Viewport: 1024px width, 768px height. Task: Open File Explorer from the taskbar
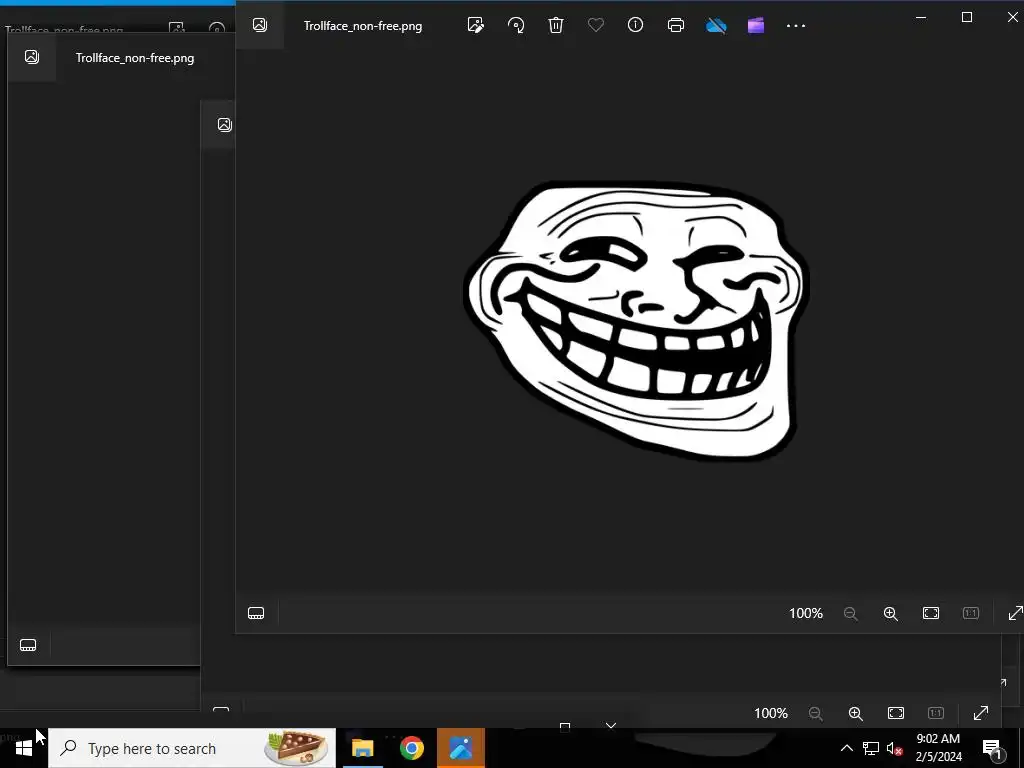pyautogui.click(x=362, y=748)
